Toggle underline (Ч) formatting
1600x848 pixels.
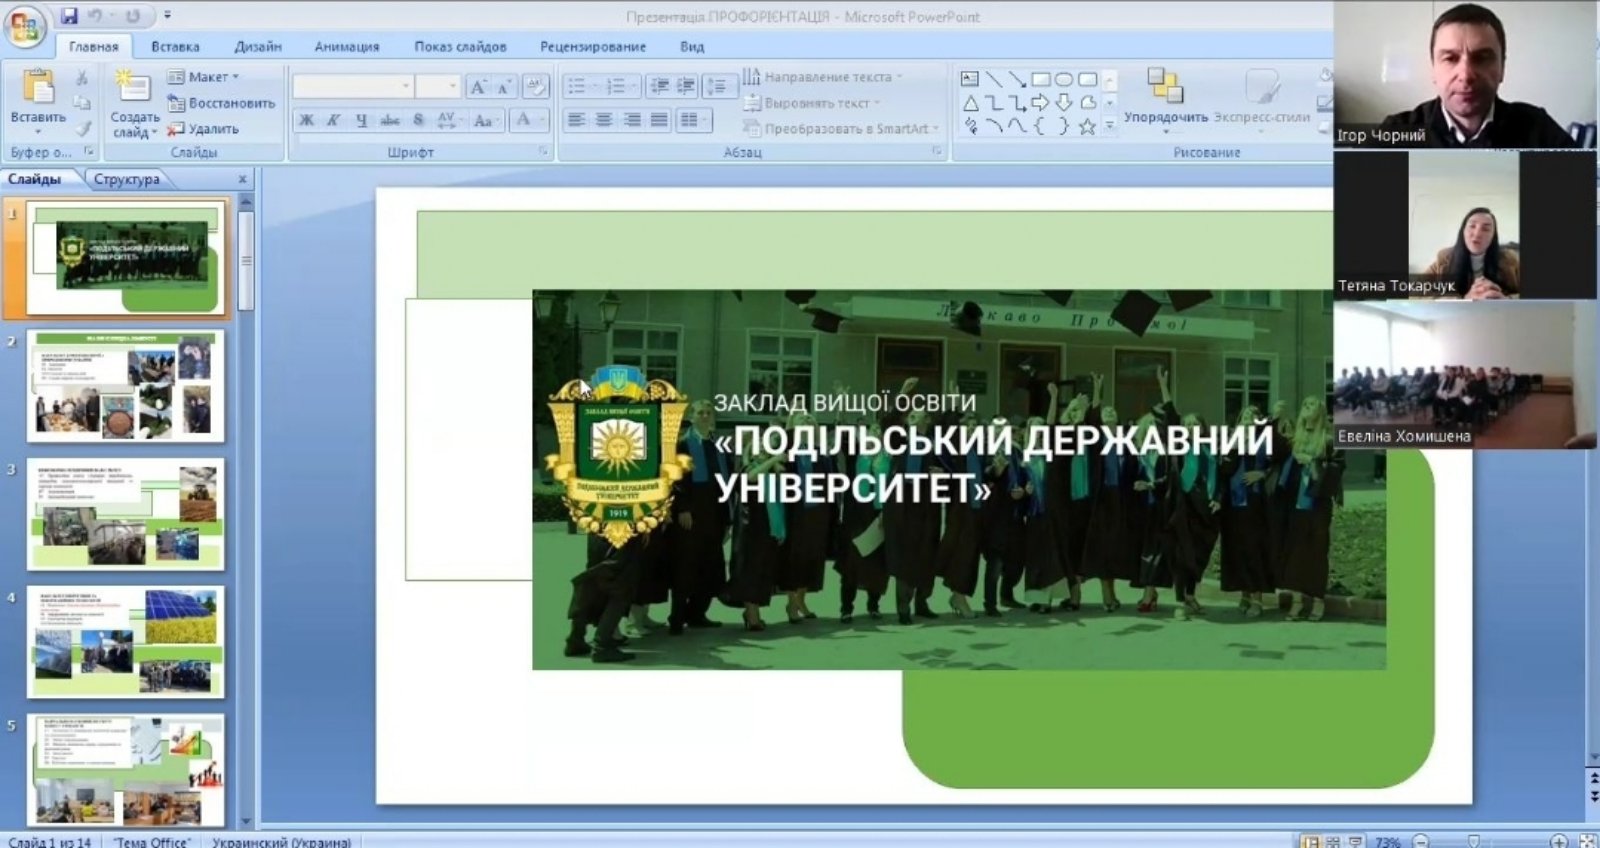[361, 120]
